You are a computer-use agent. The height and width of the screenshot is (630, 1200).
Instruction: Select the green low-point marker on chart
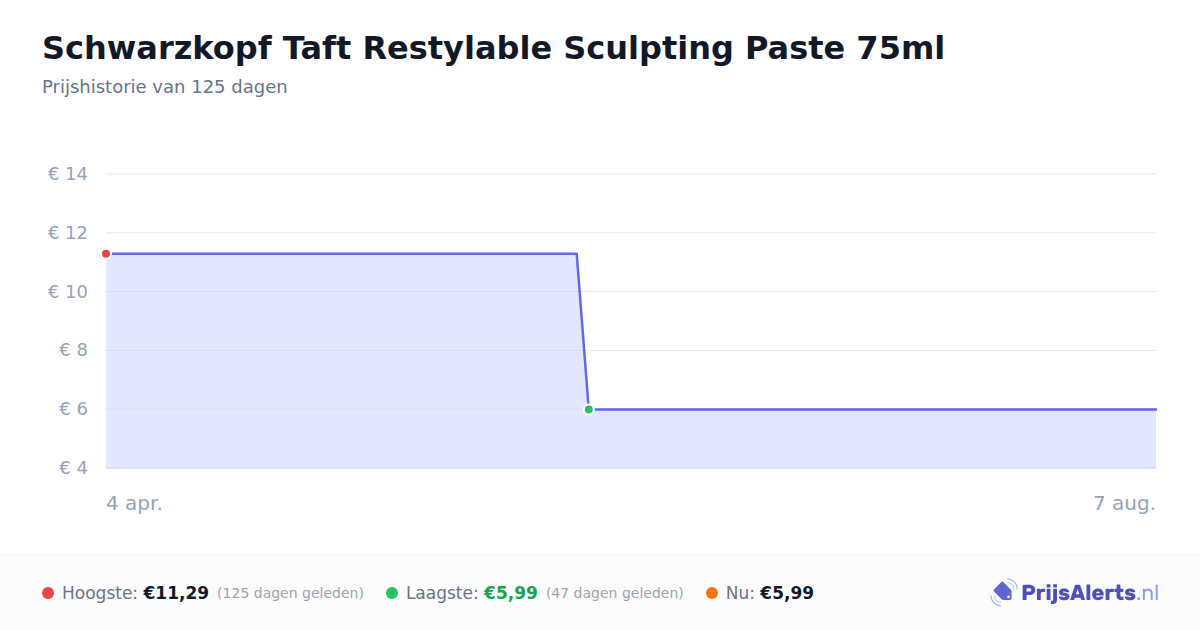(x=589, y=409)
